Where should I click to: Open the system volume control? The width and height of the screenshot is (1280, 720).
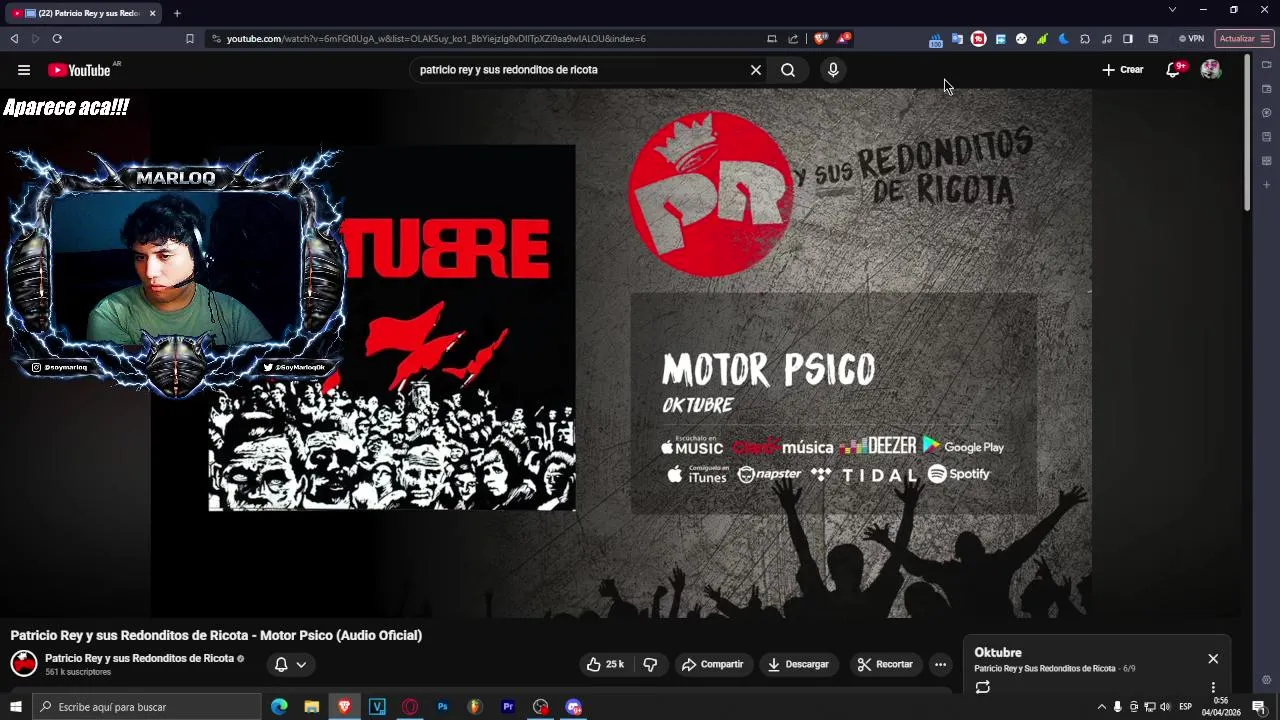click(1165, 707)
